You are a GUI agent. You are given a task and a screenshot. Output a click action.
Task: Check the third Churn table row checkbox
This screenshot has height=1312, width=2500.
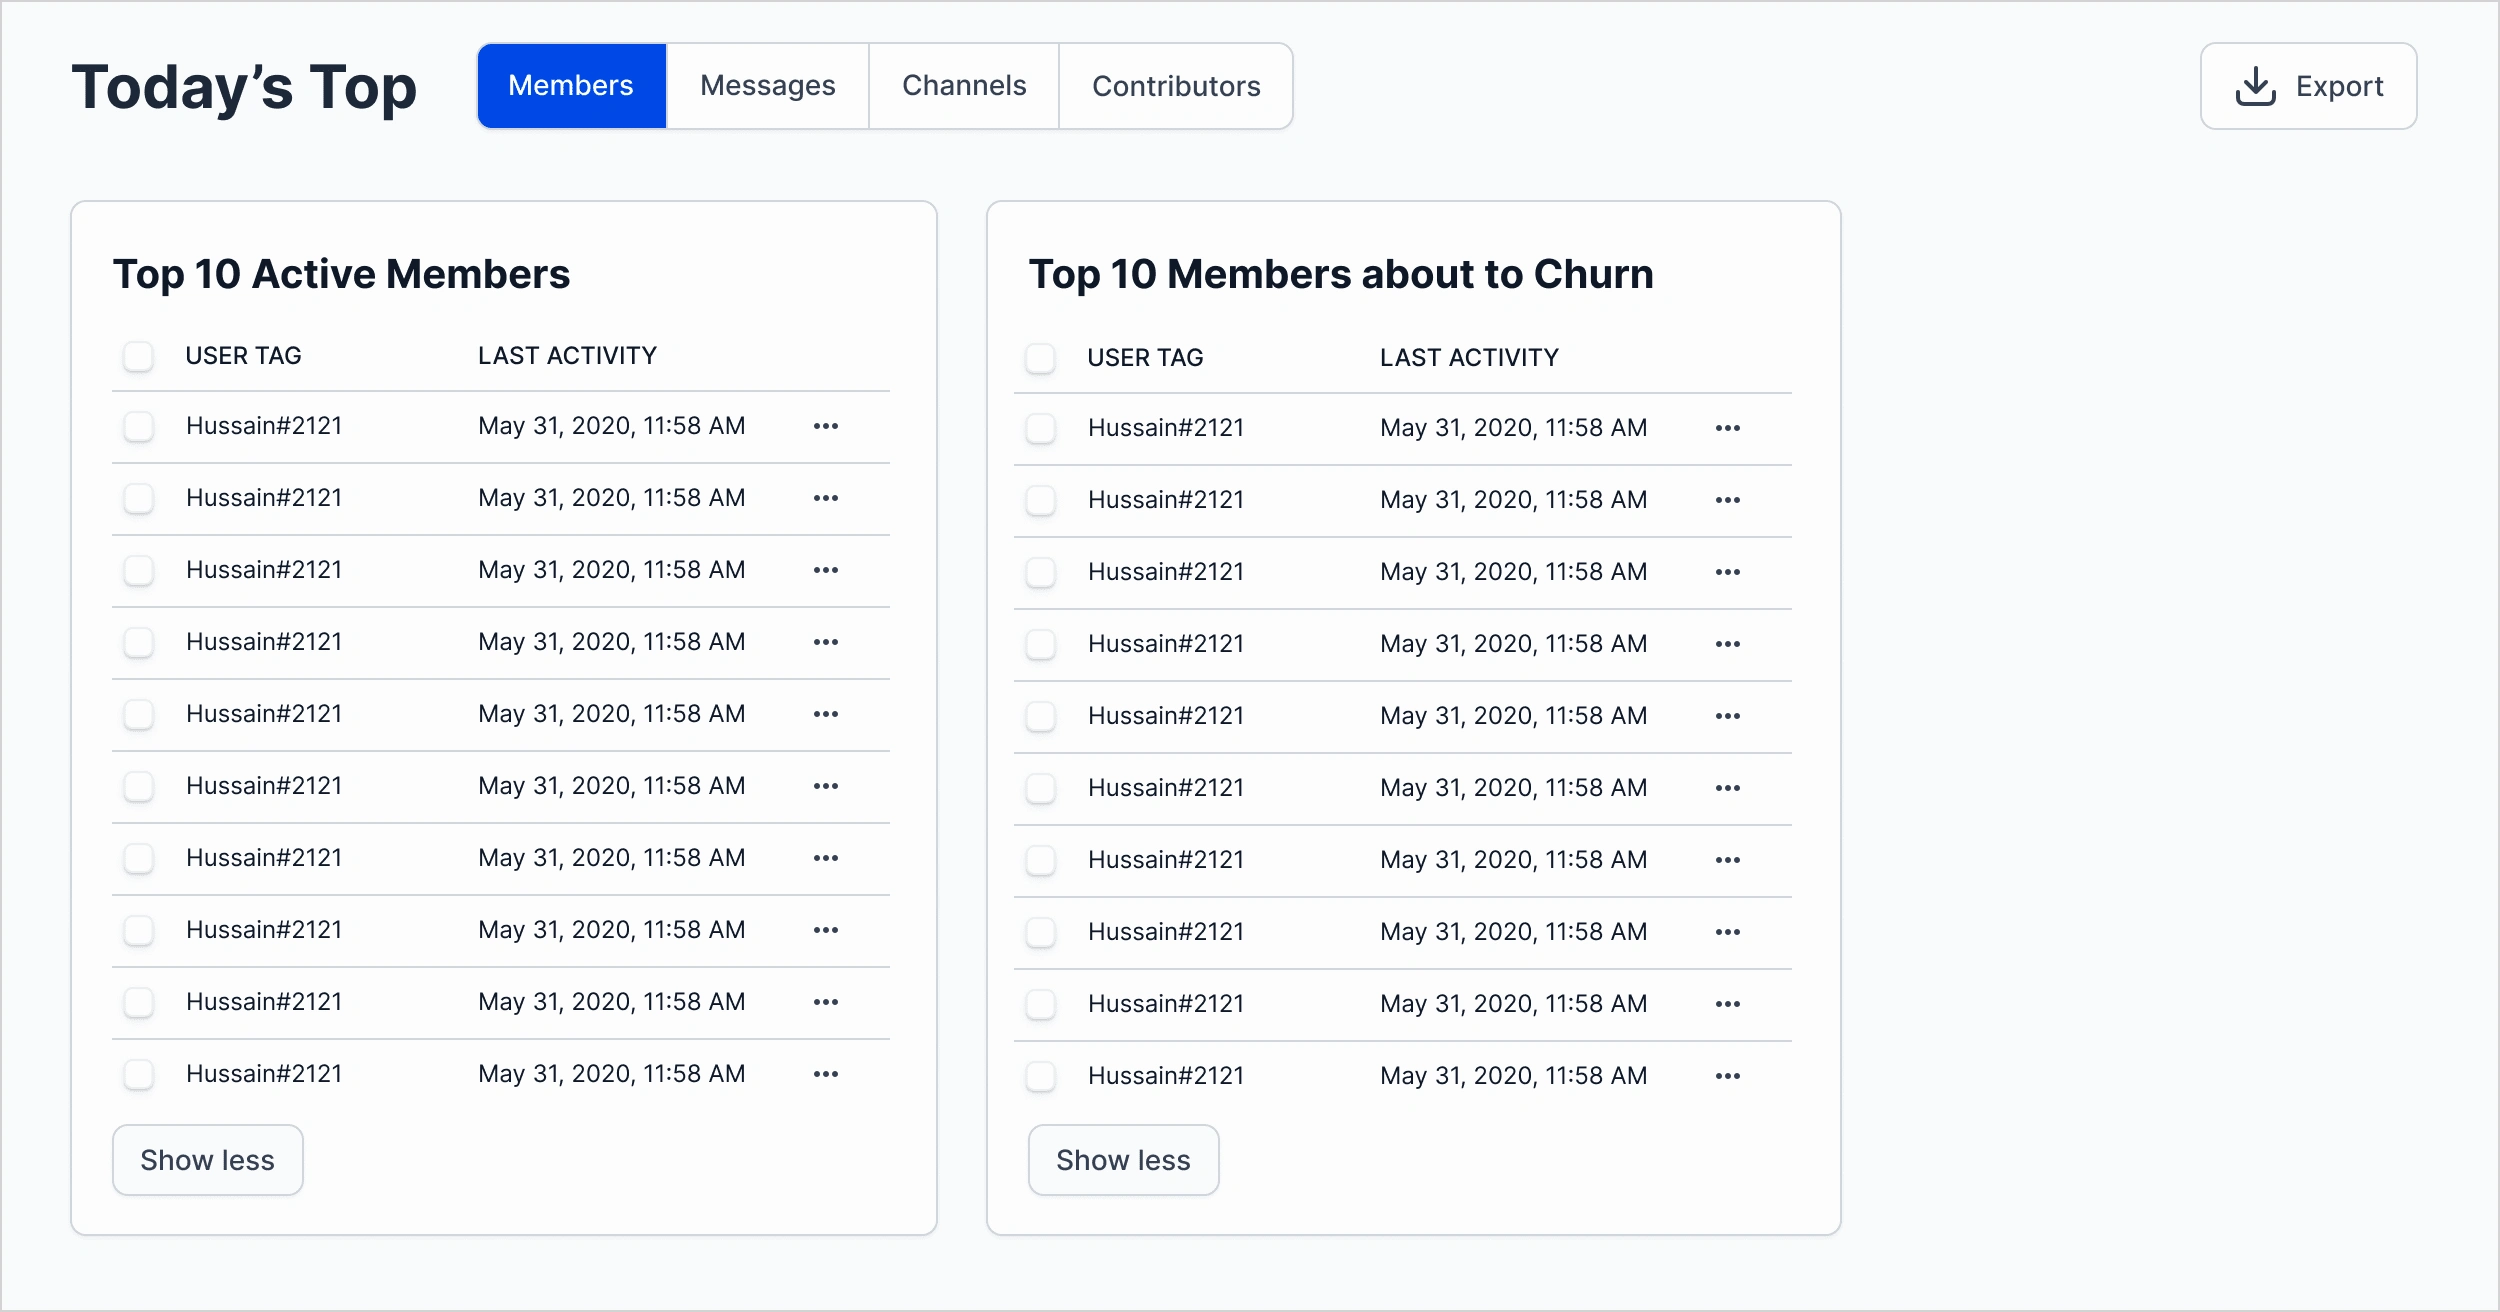[x=1041, y=572]
